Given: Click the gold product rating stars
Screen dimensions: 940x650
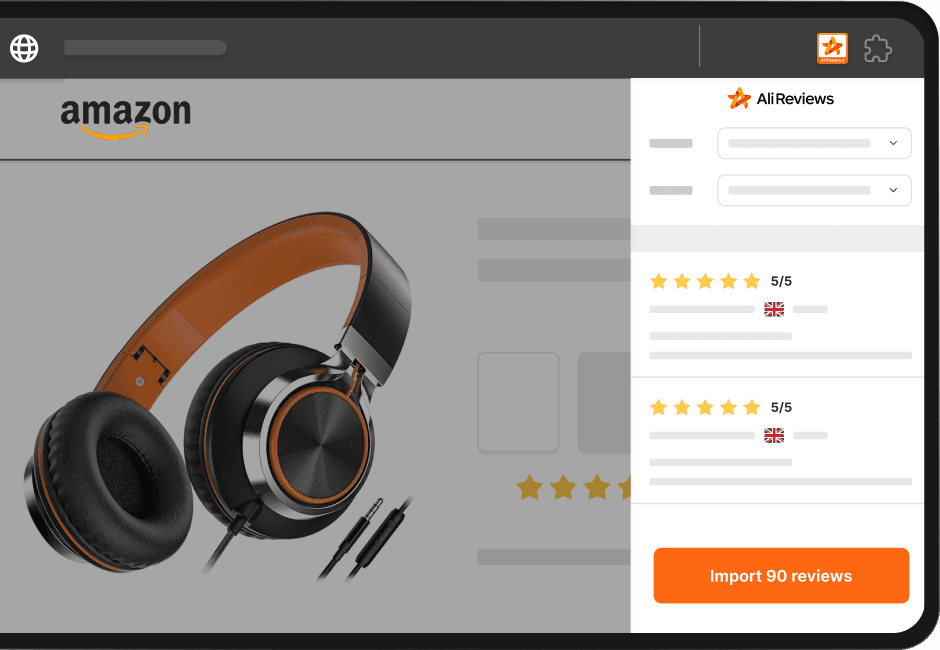Looking at the screenshot, I should coord(574,487).
